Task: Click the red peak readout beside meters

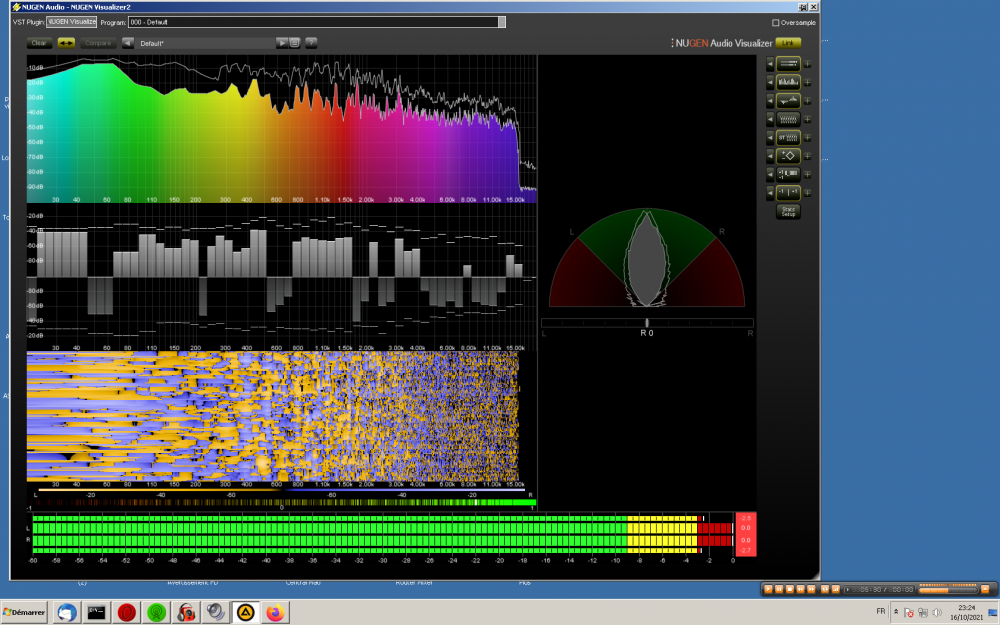Action: coord(746,534)
